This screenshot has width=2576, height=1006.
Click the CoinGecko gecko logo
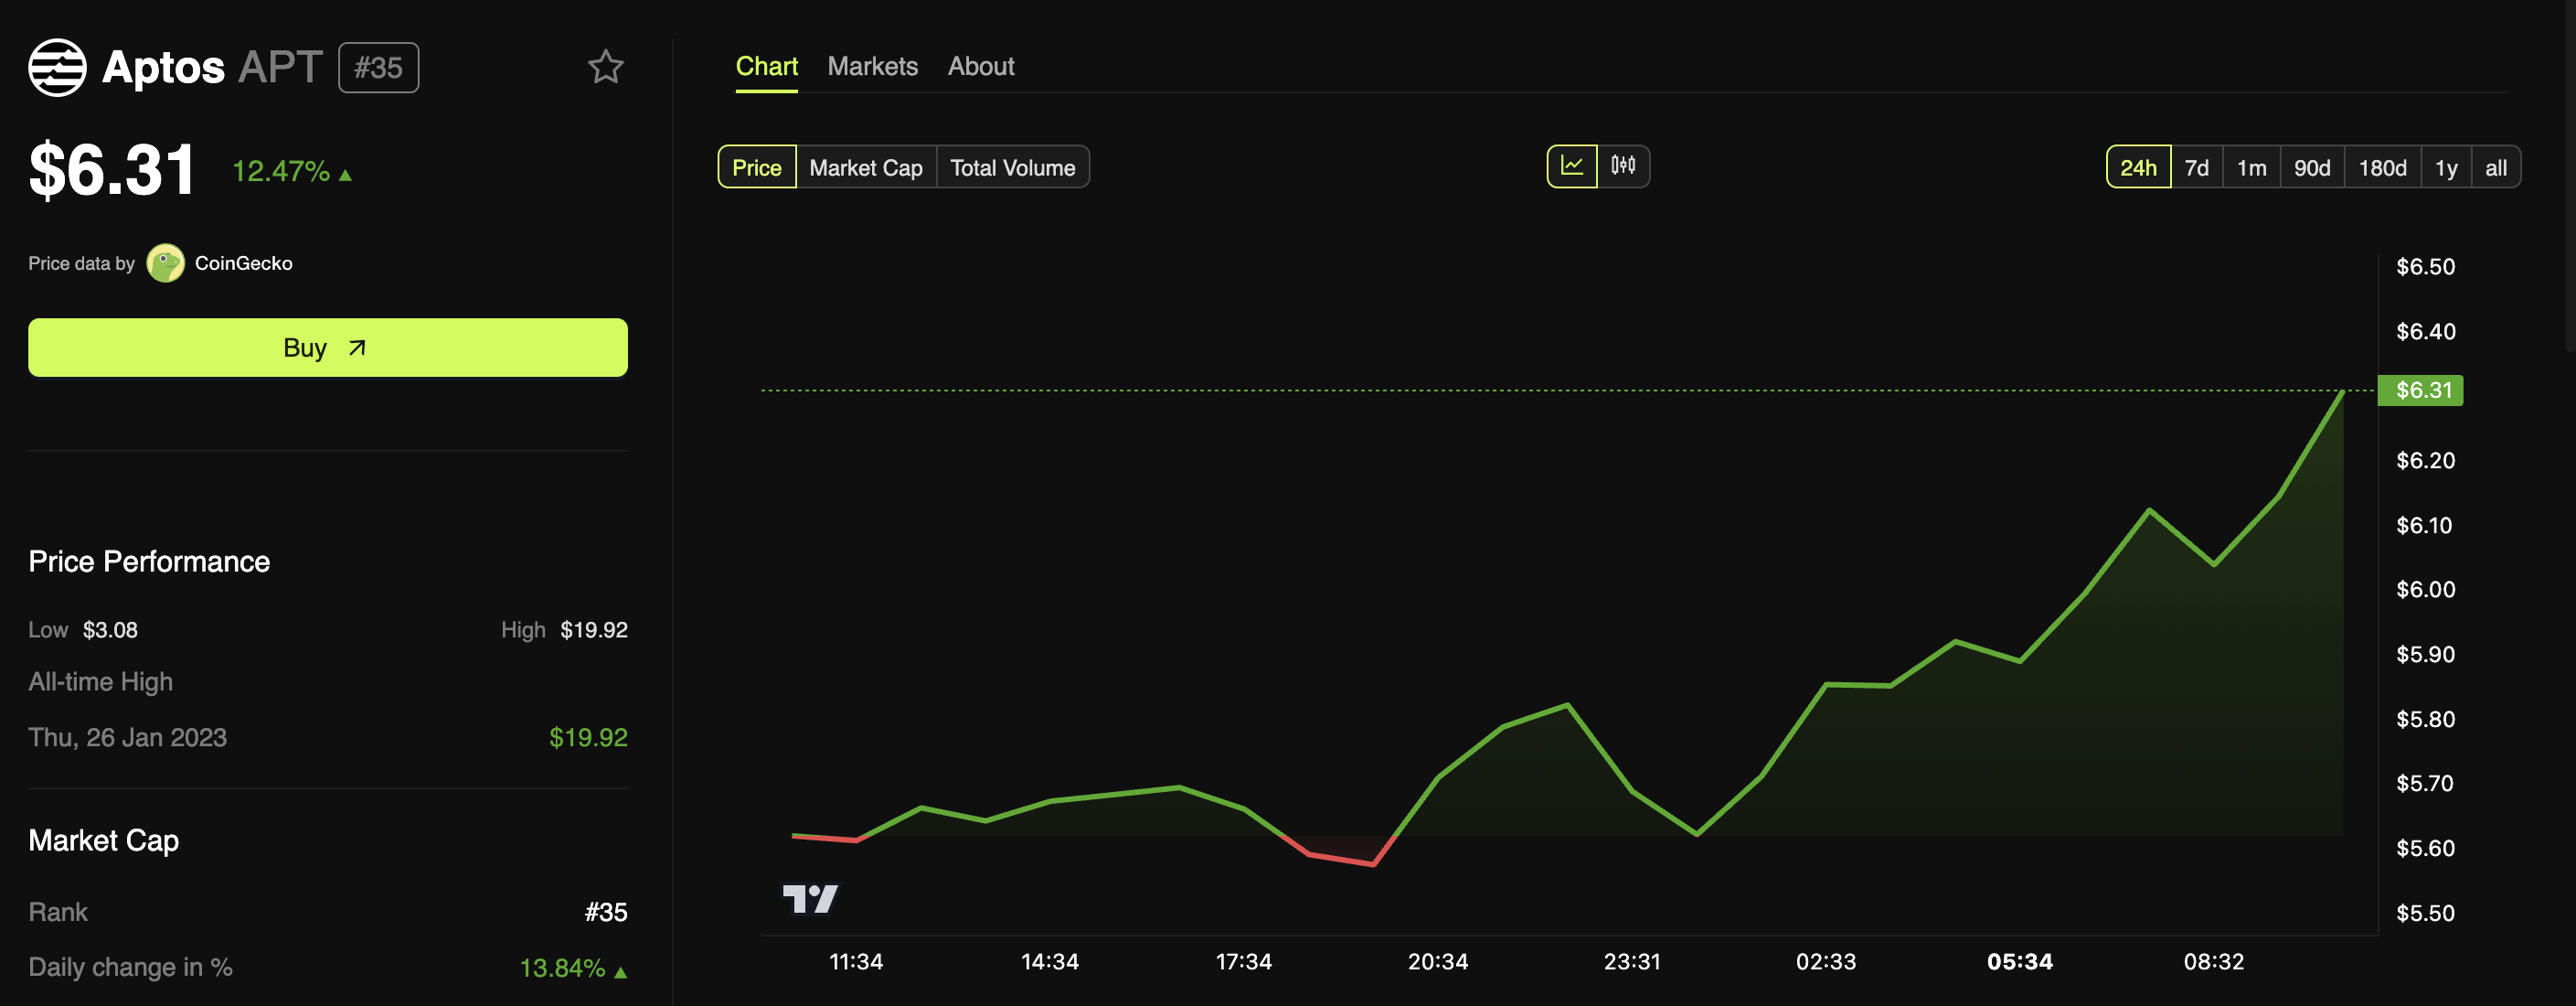pyautogui.click(x=165, y=263)
